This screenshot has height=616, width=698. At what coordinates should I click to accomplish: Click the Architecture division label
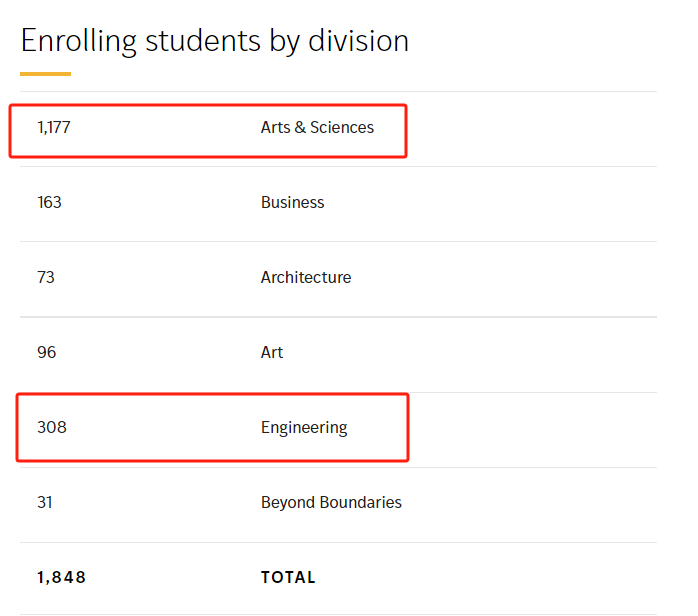[x=306, y=277]
